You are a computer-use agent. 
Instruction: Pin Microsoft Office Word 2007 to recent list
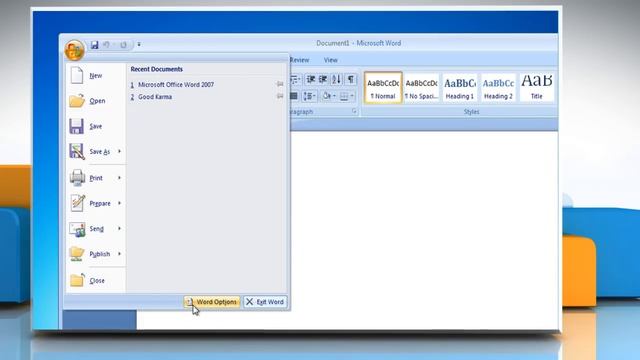(x=280, y=84)
